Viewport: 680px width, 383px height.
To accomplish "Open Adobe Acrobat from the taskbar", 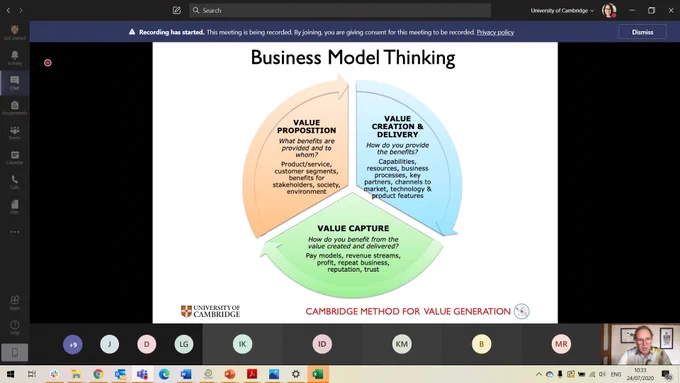I will (x=252, y=374).
